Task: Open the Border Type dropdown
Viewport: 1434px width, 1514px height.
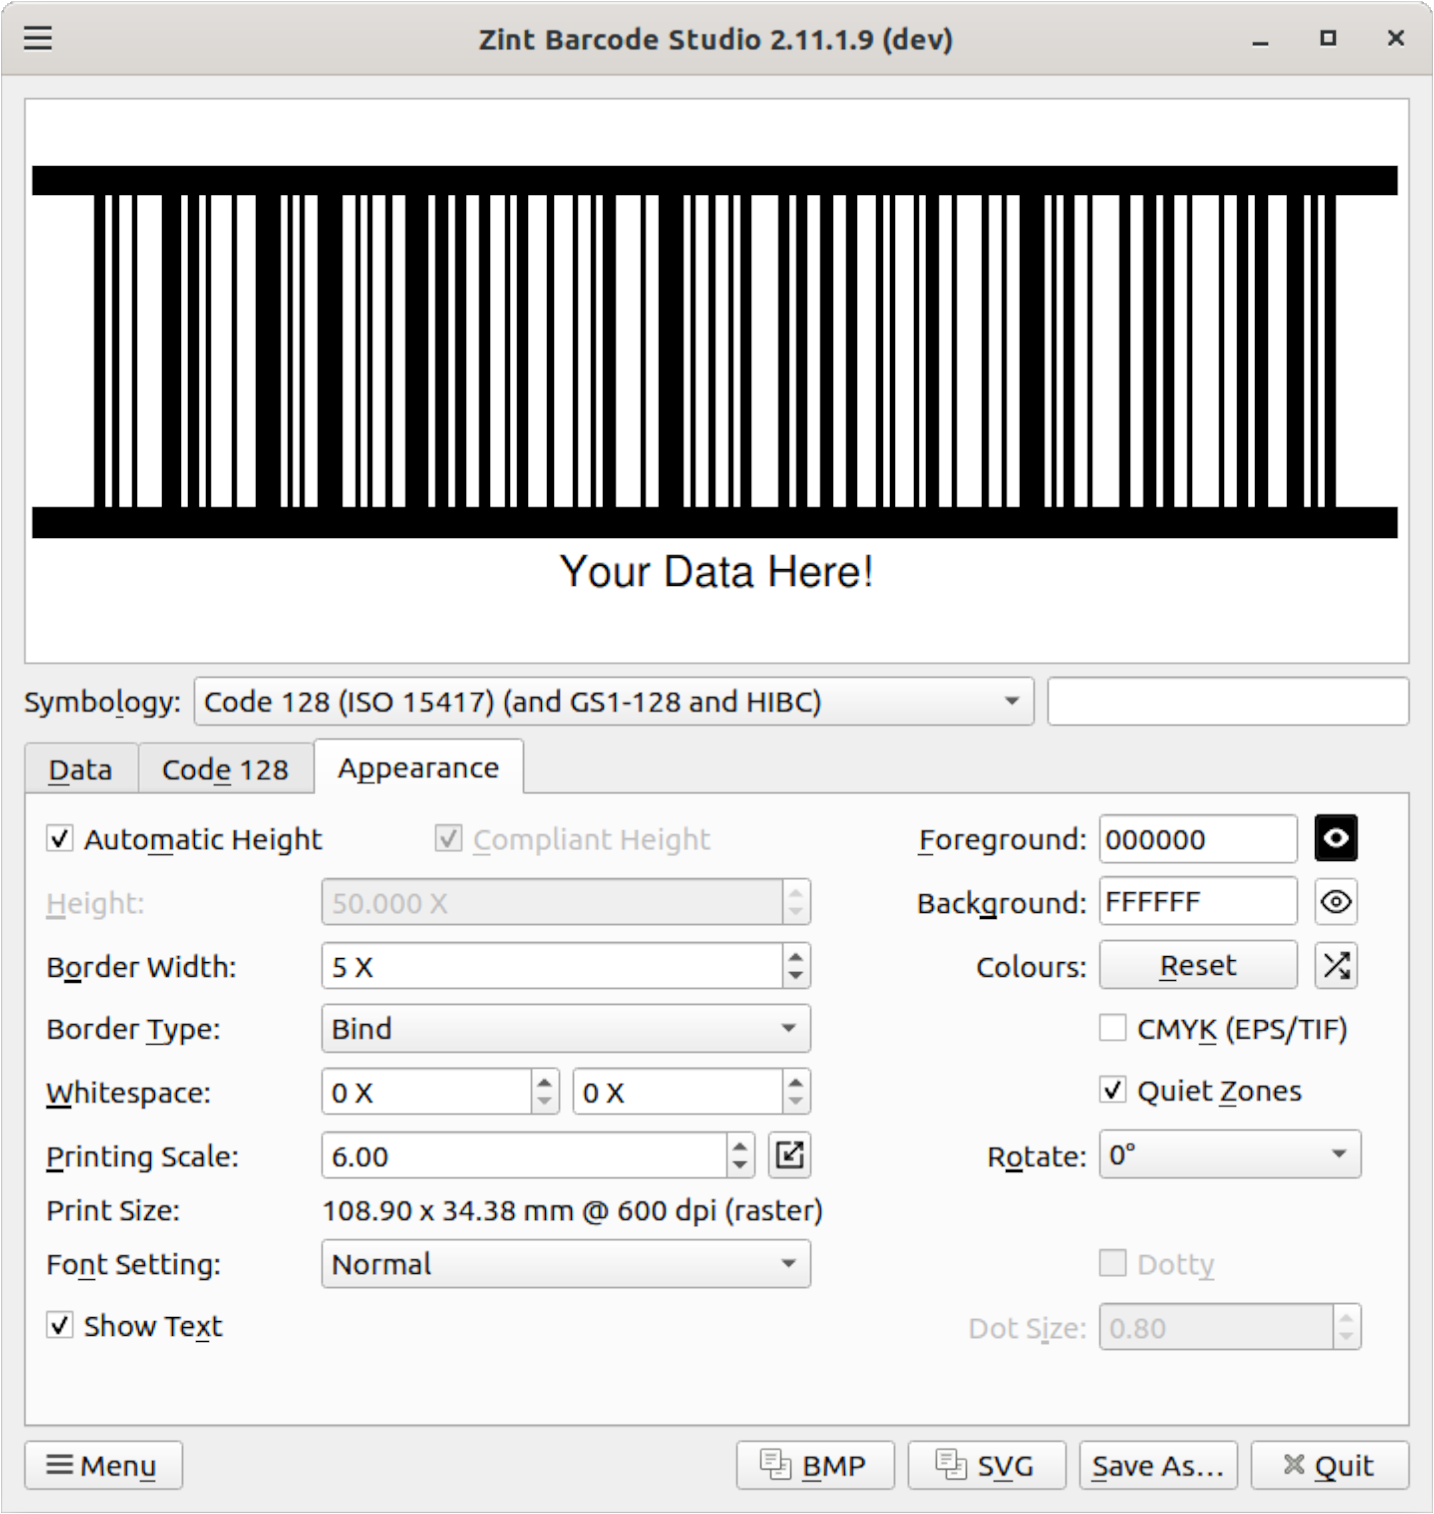Action: point(565,1029)
